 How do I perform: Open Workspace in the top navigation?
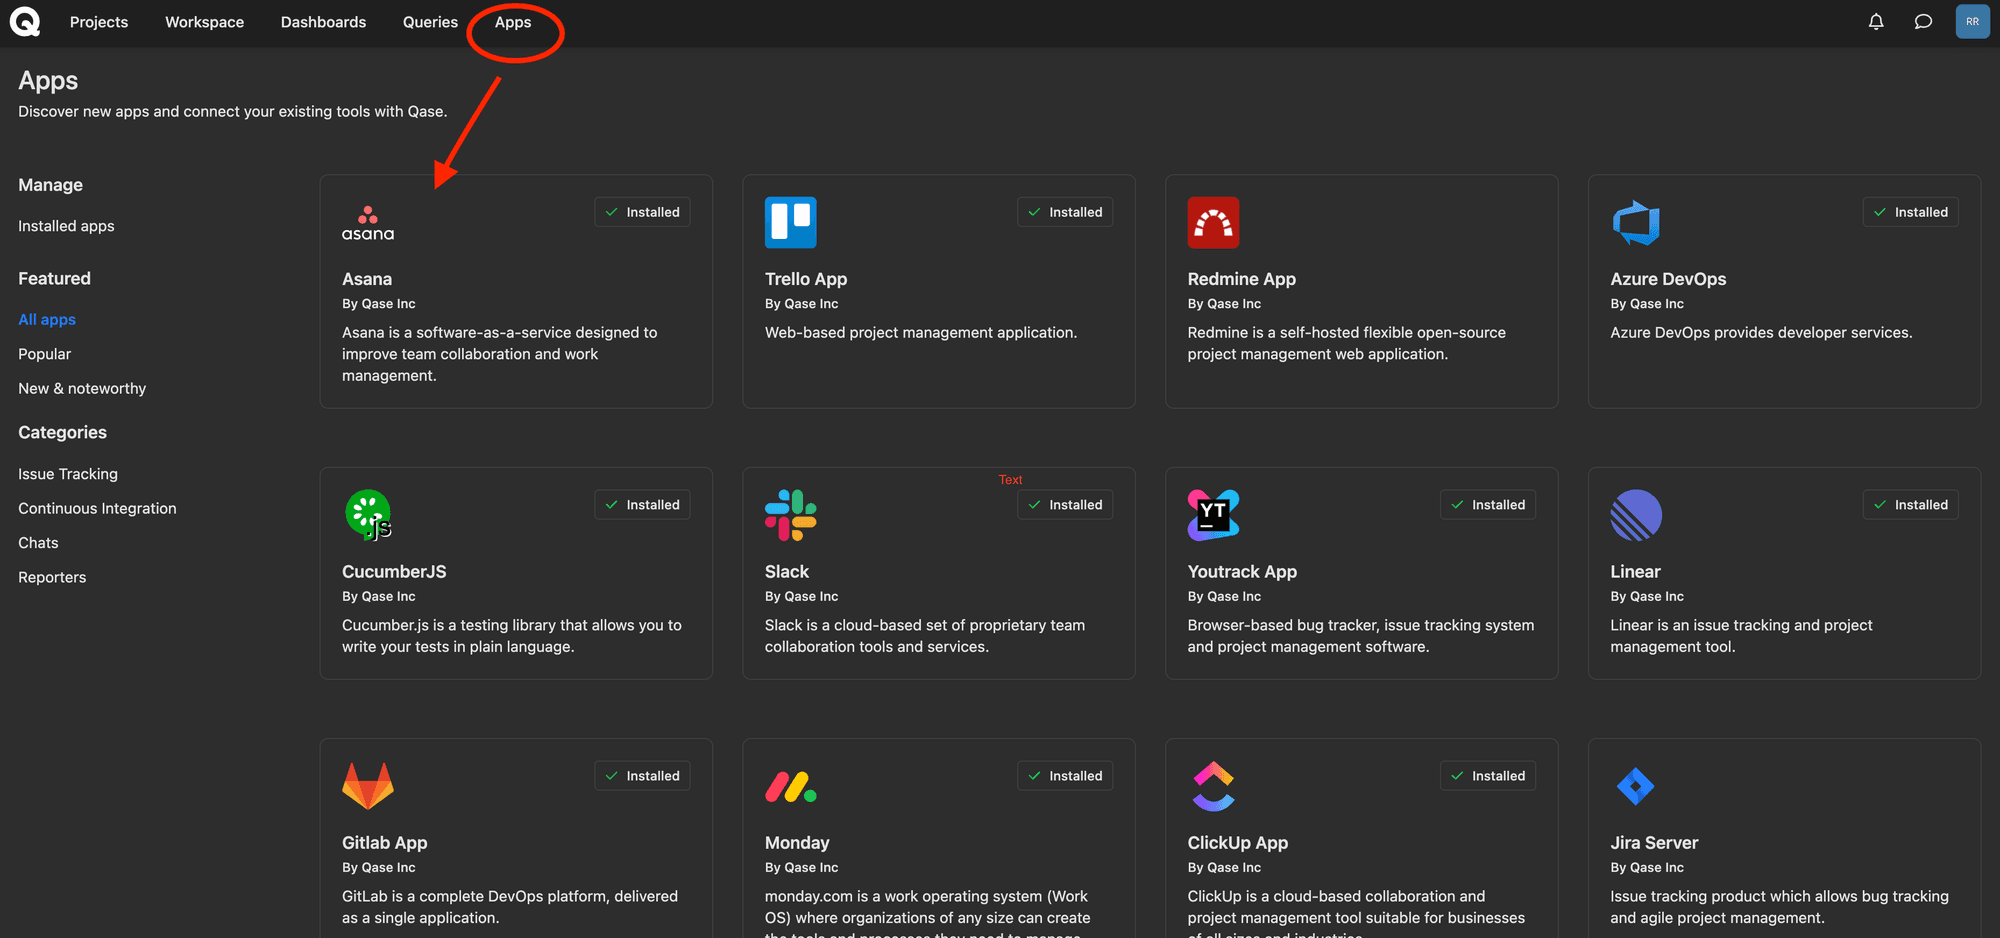(x=204, y=22)
